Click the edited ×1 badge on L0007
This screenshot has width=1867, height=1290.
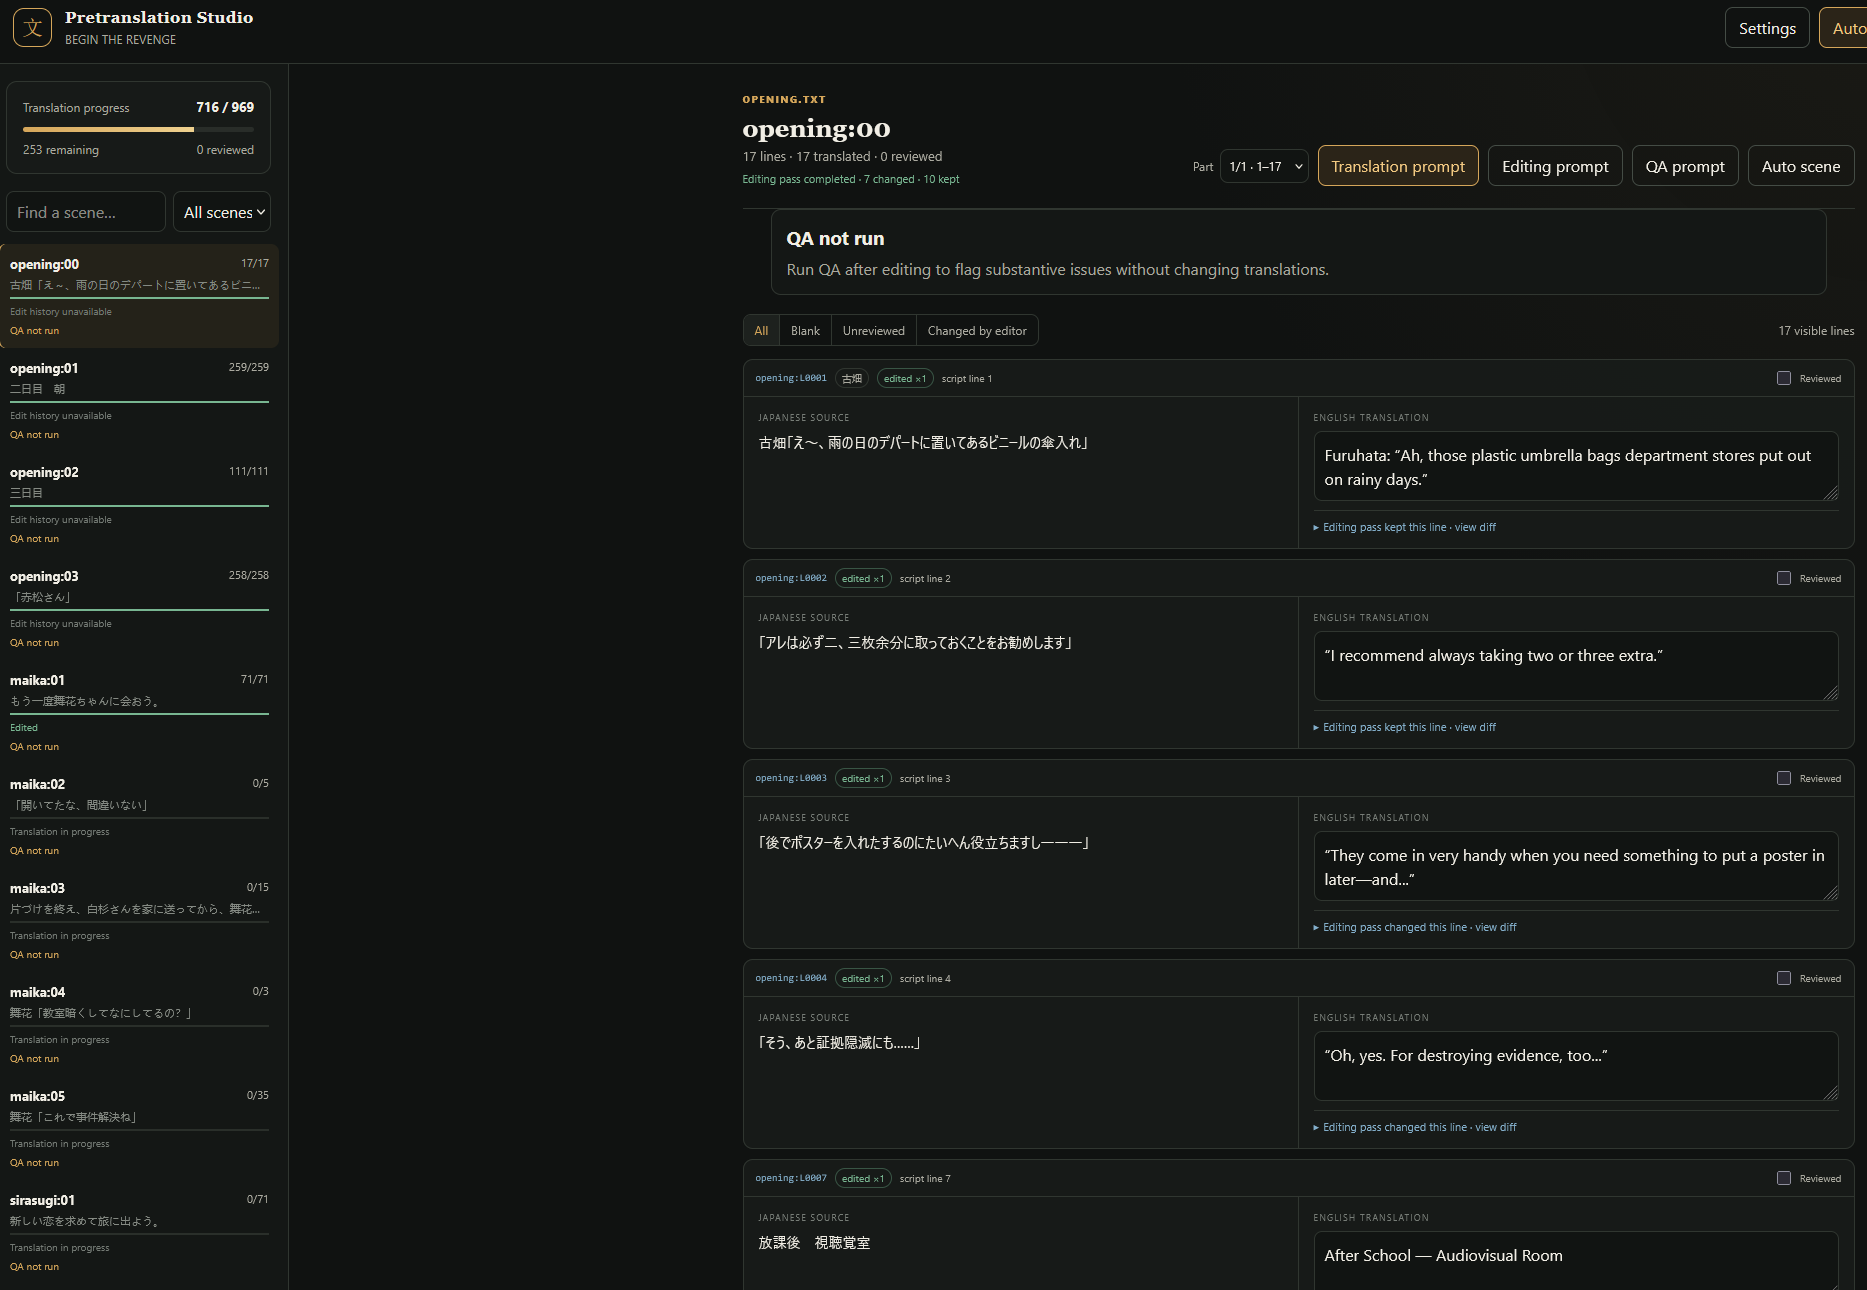(863, 1178)
